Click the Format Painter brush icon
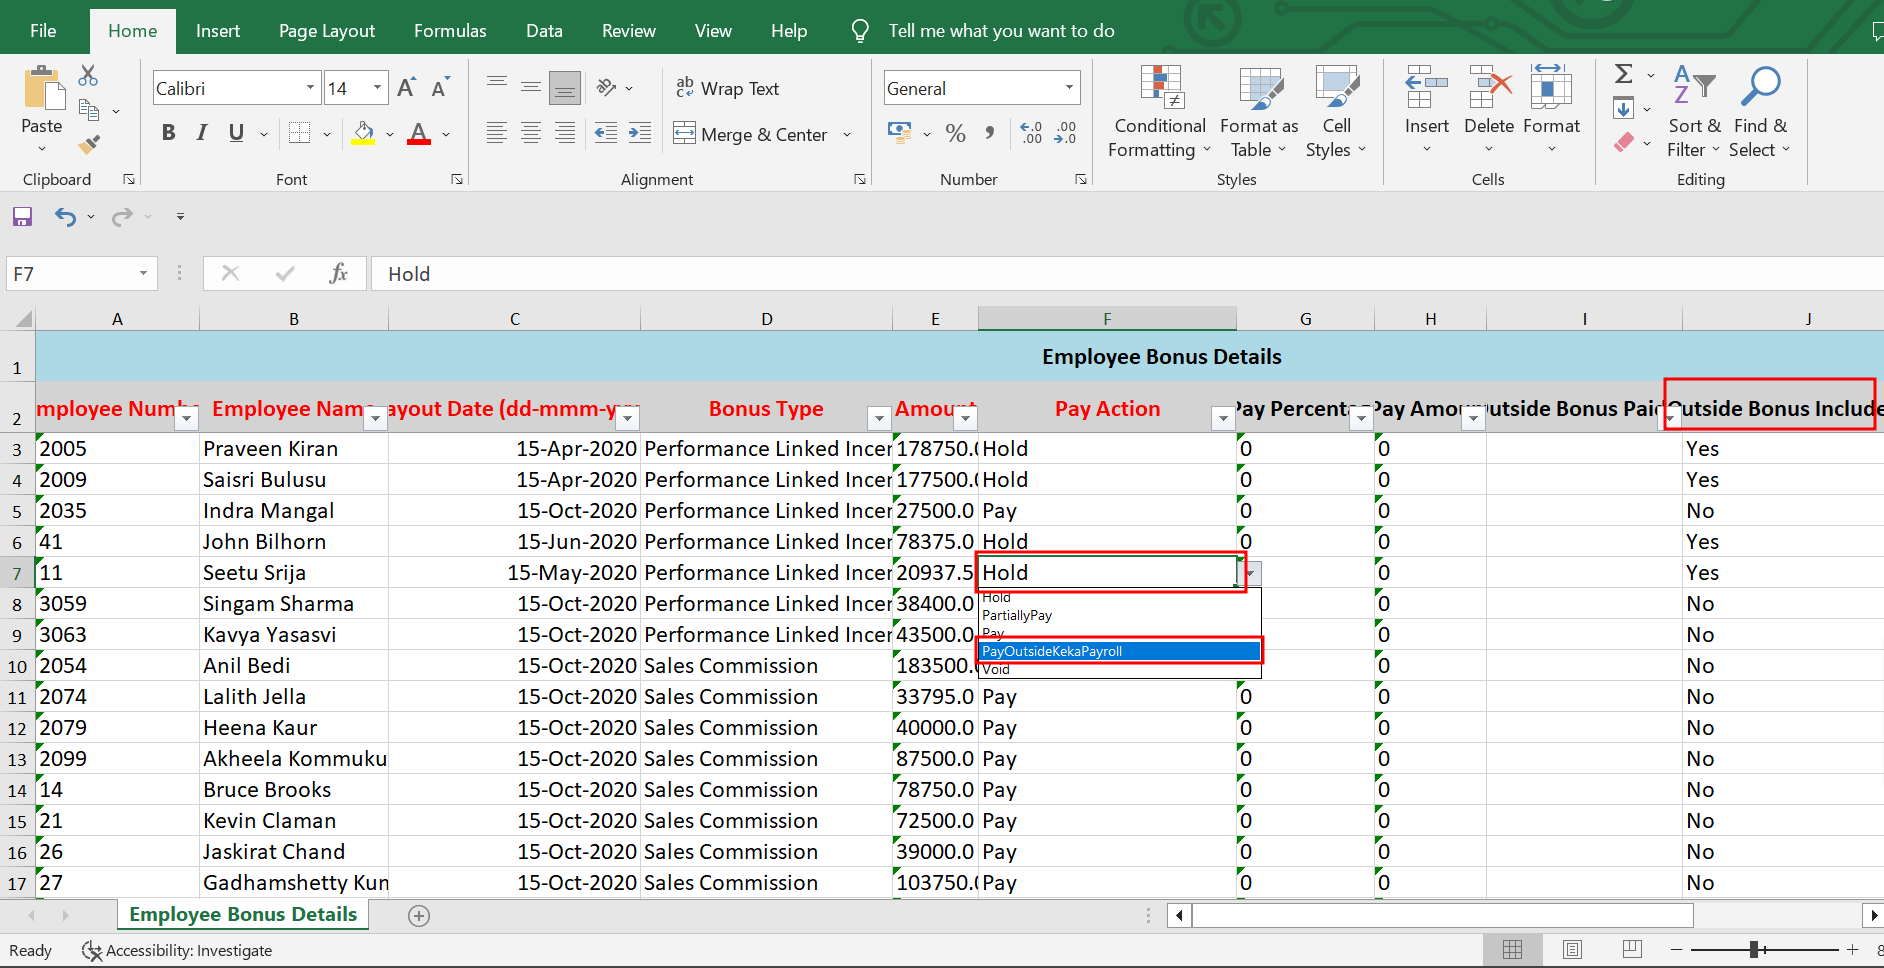Viewport: 1884px width, 968px height. [89, 145]
